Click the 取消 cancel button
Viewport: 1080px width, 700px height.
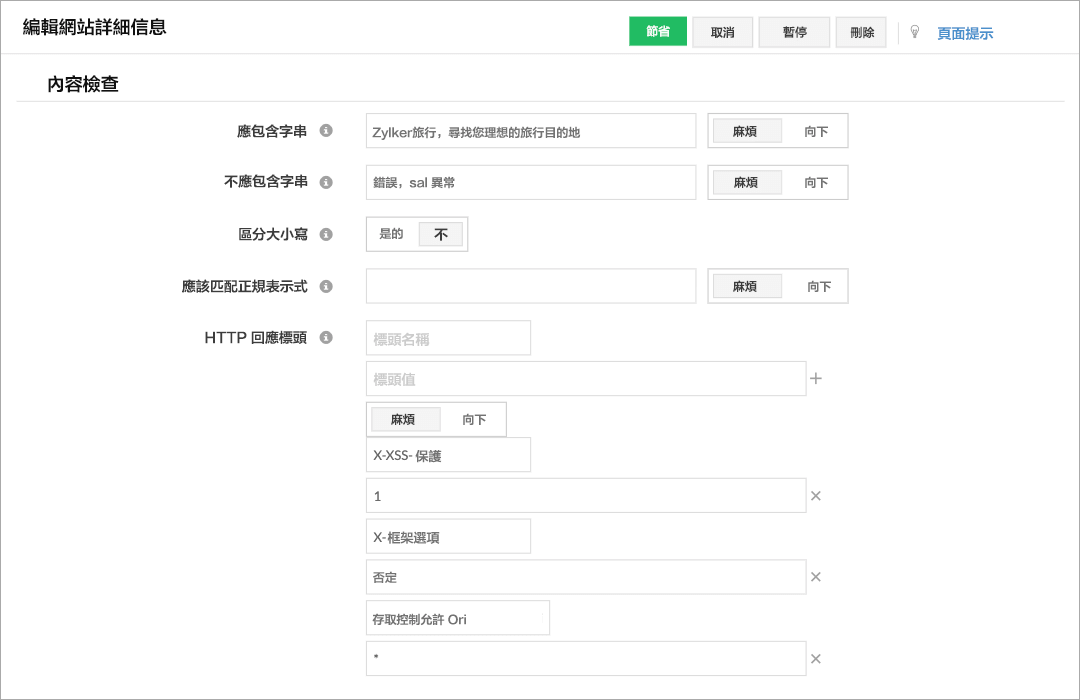[x=722, y=31]
